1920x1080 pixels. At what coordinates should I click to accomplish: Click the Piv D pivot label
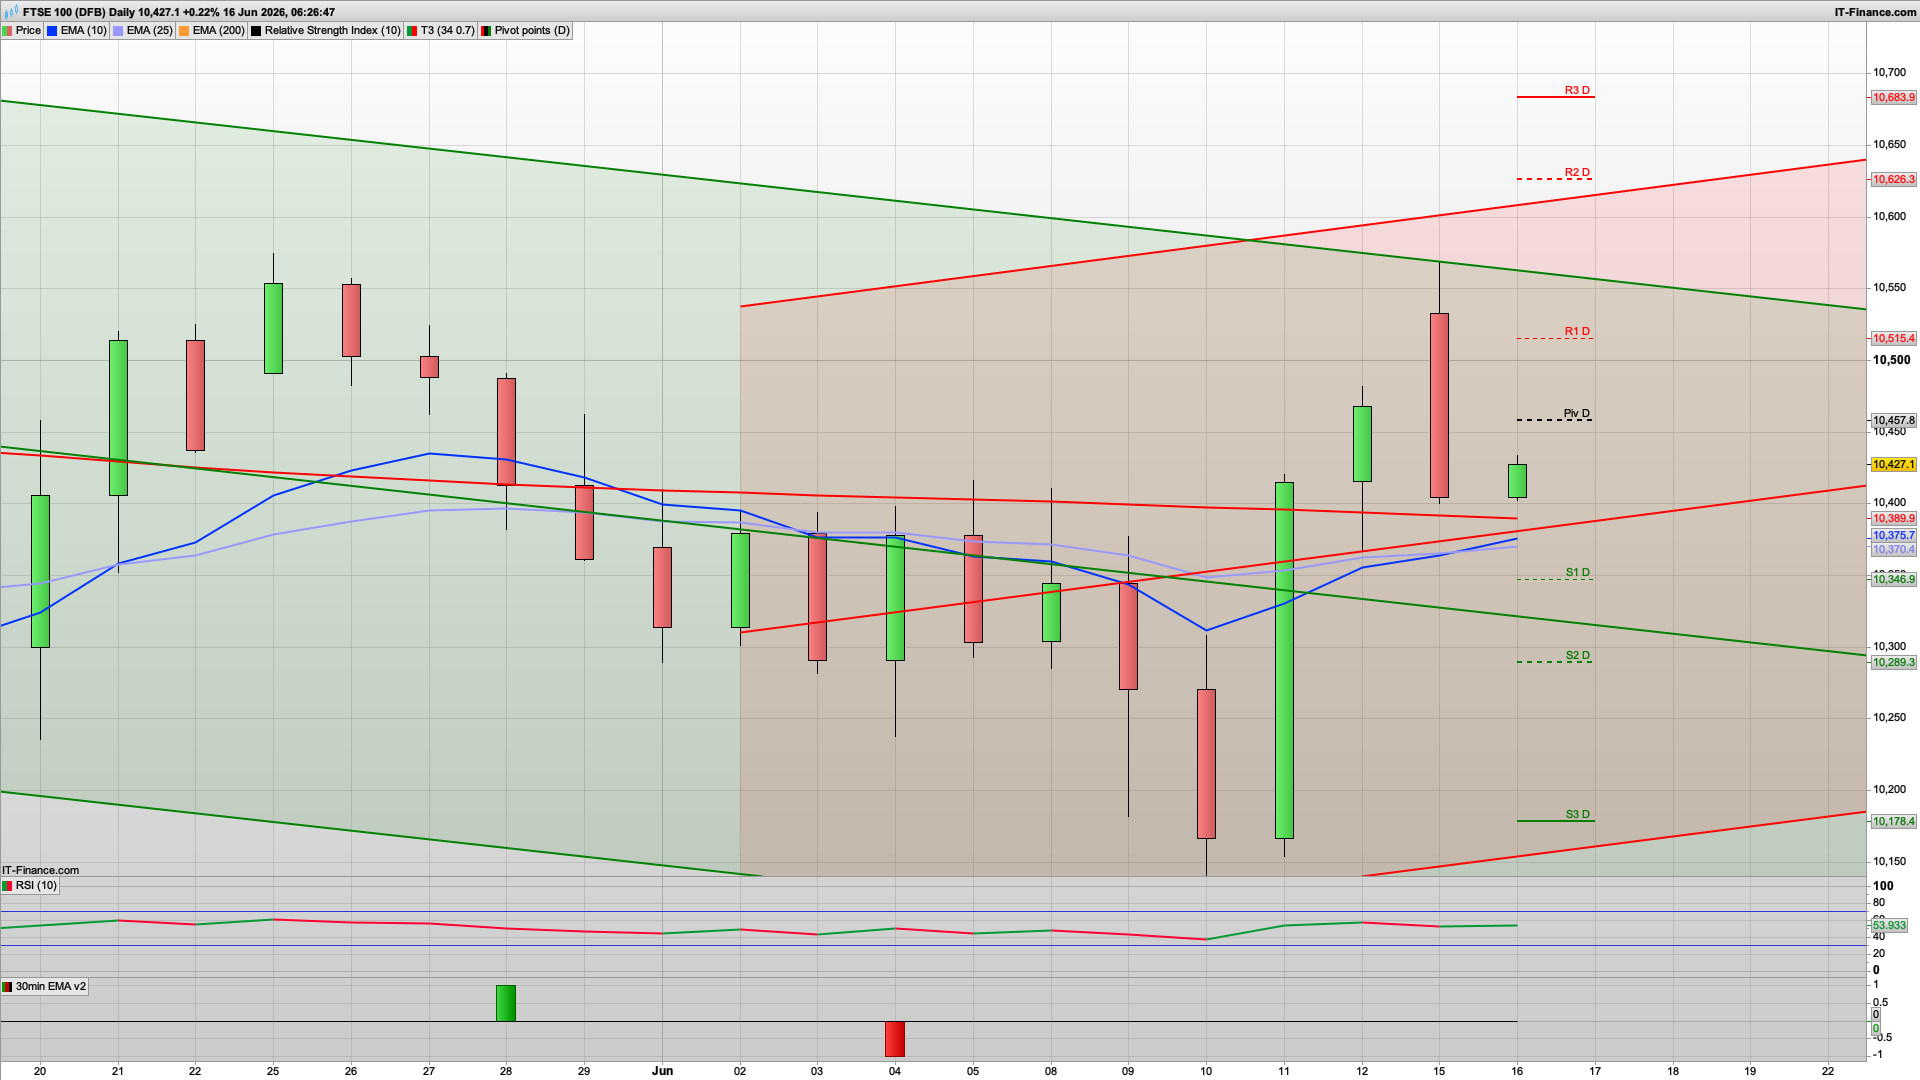coord(1577,413)
